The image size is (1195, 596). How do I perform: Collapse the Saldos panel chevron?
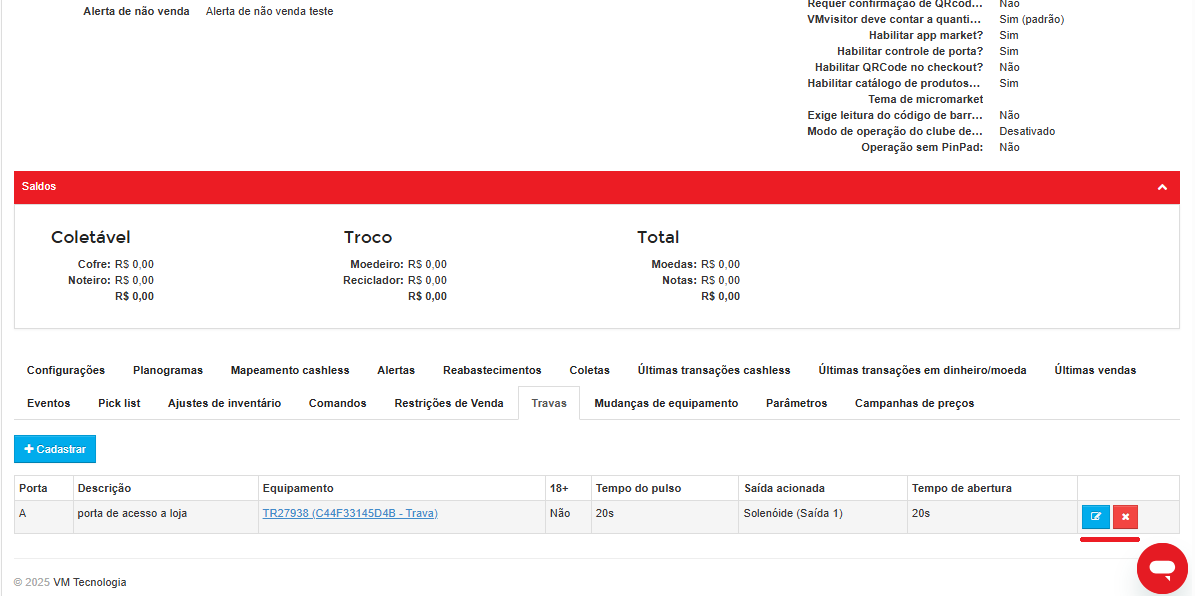tap(1162, 187)
